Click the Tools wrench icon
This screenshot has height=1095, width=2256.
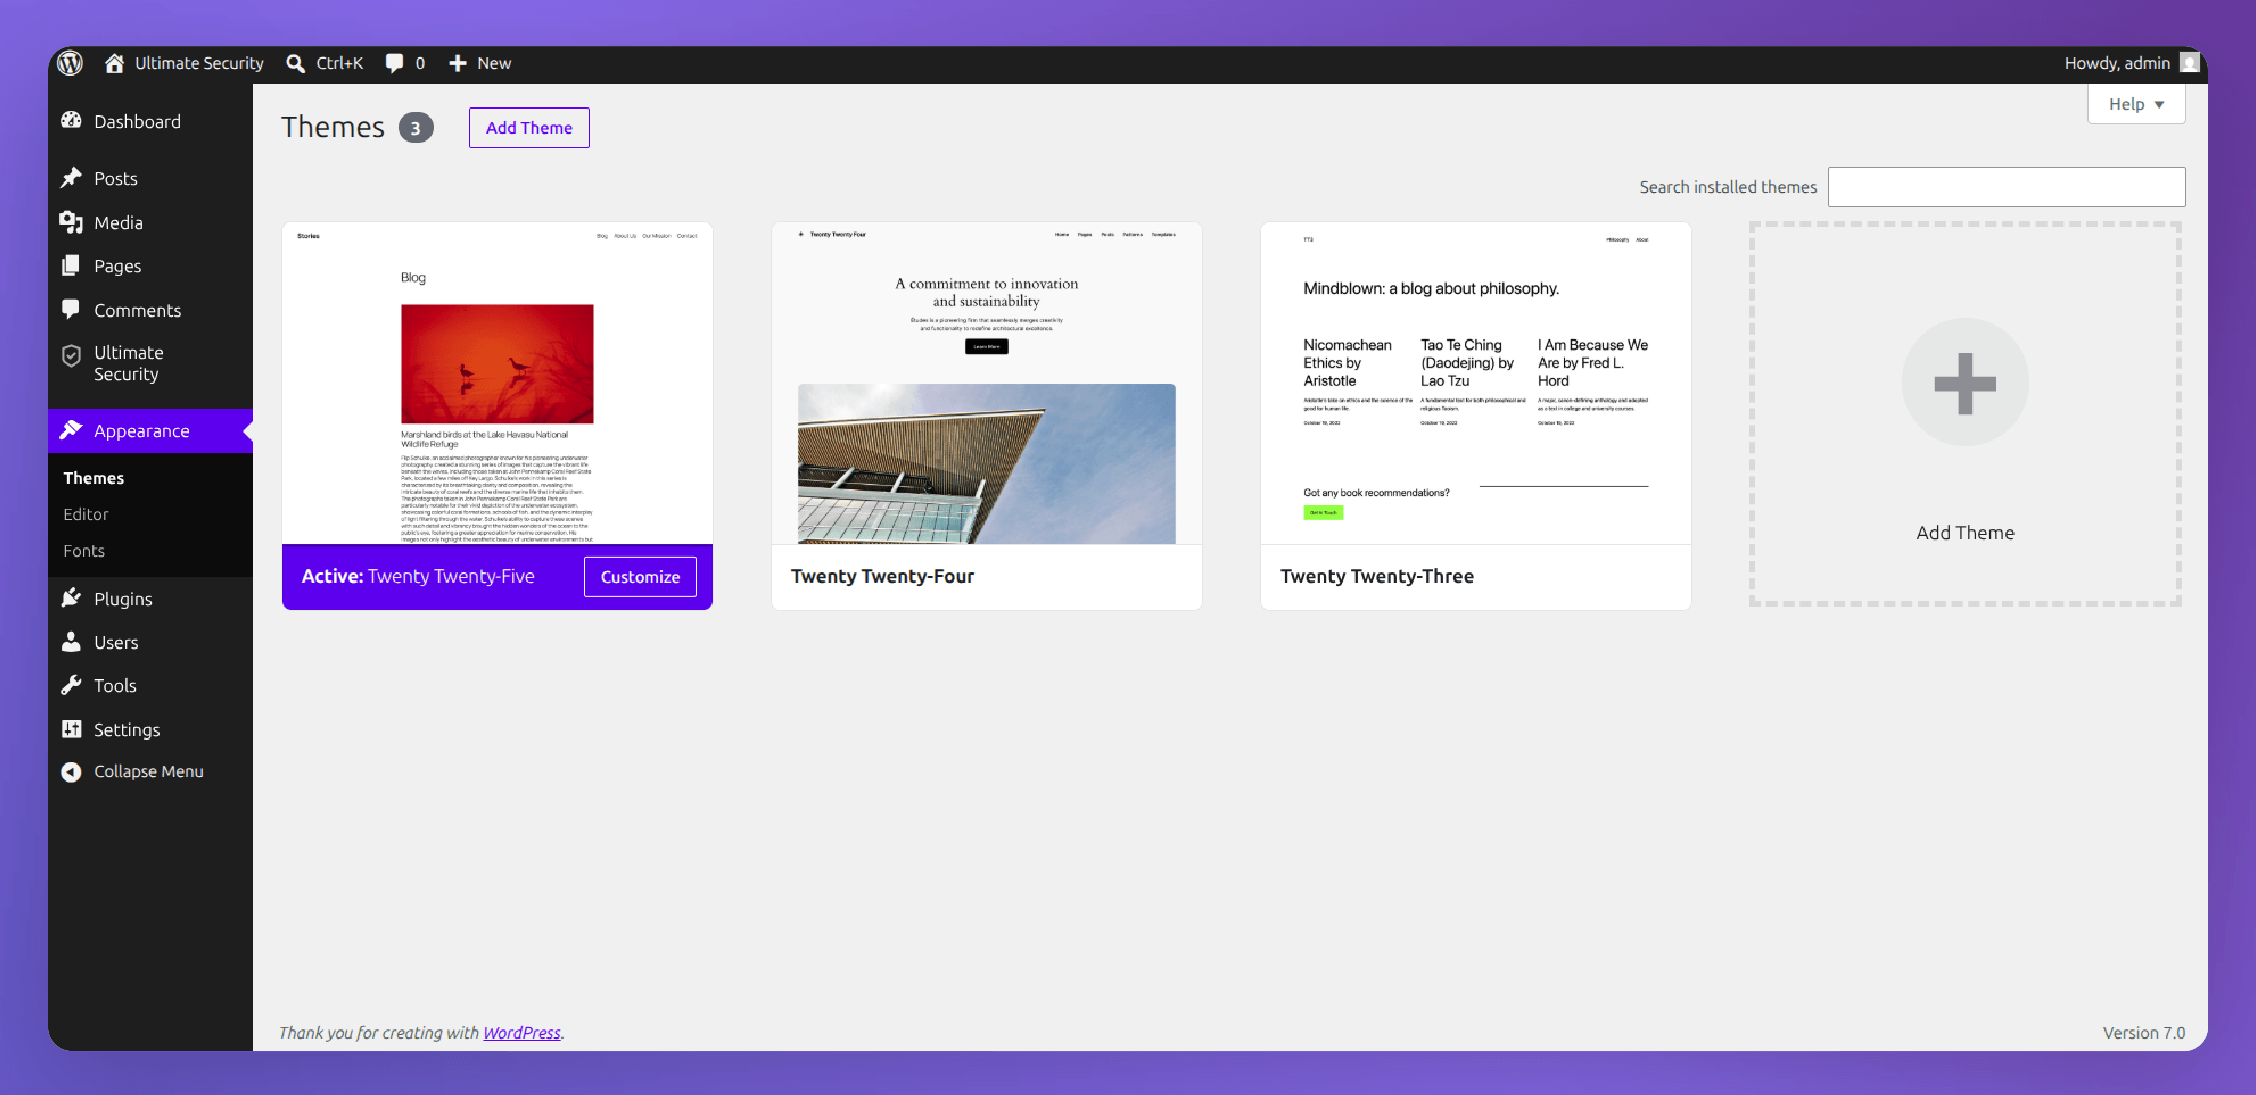(x=71, y=685)
